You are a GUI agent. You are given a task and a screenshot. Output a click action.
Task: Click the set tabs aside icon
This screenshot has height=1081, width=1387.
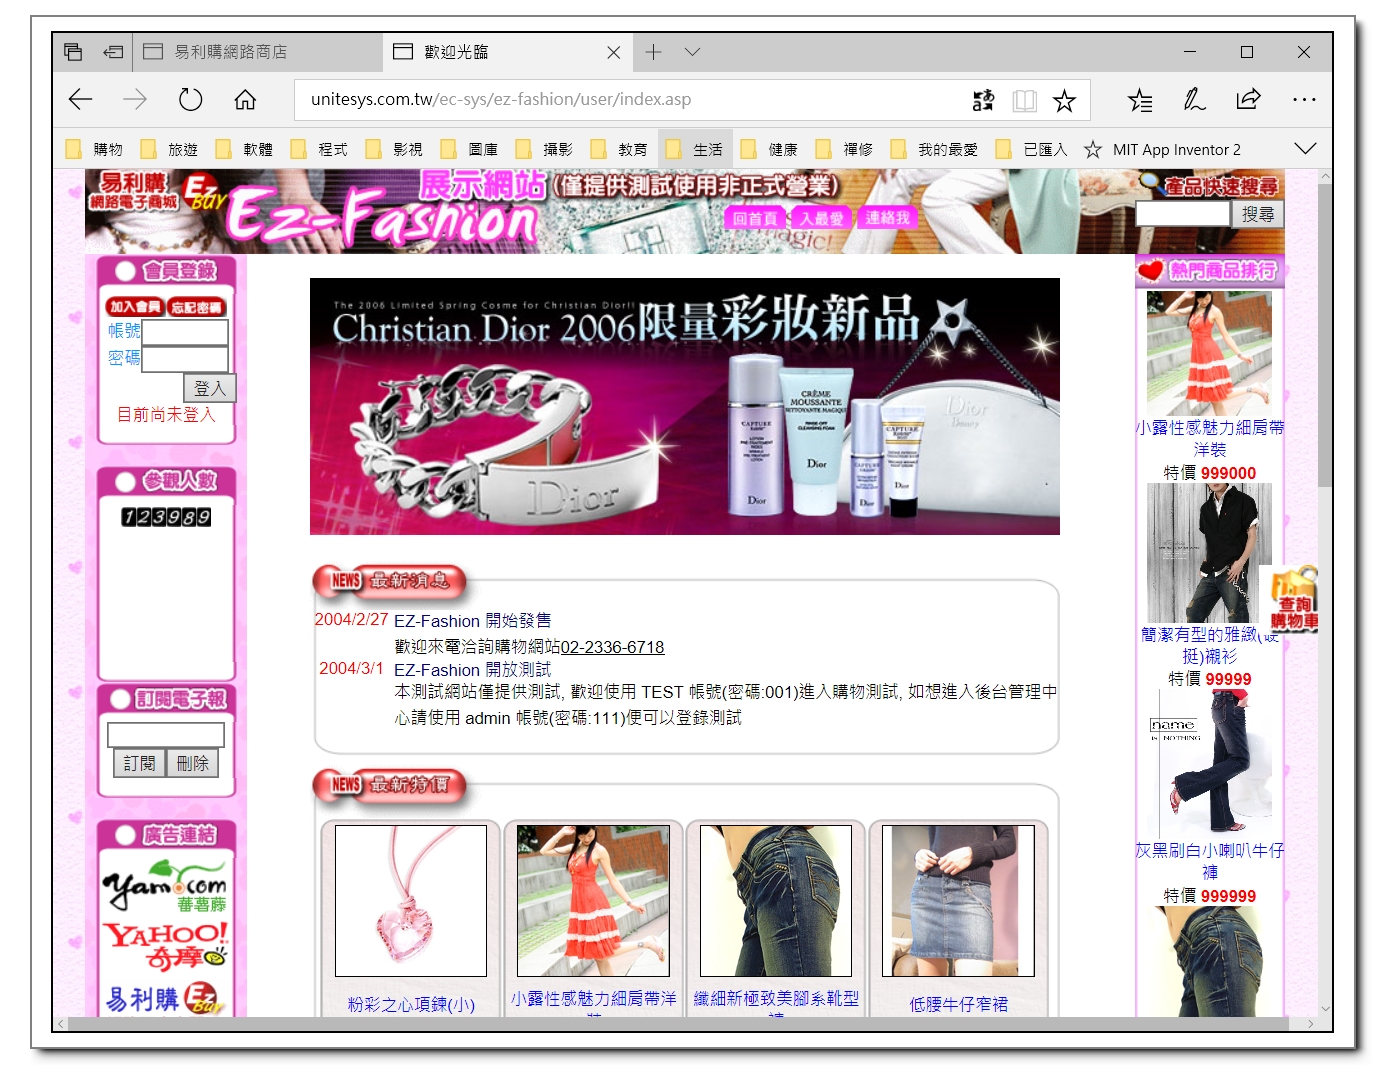click(x=113, y=52)
